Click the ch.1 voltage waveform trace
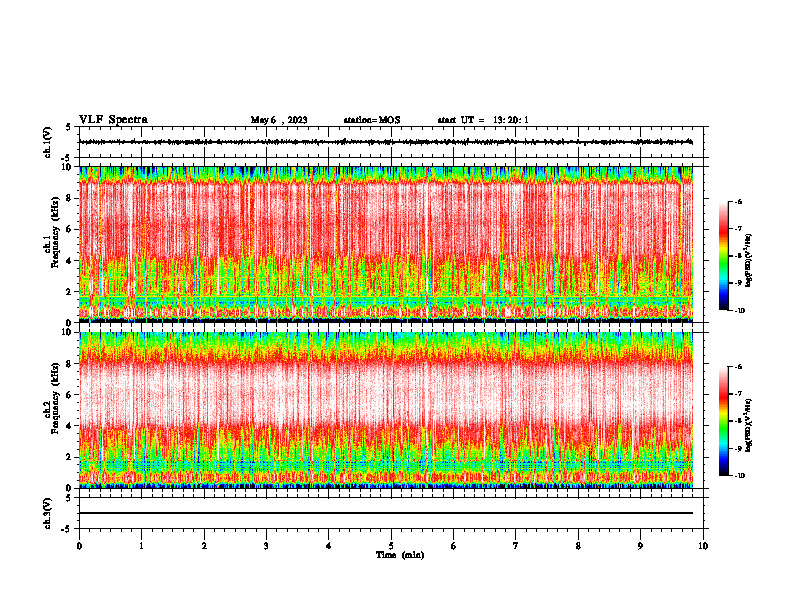The image size is (792, 612). pyautogui.click(x=386, y=142)
